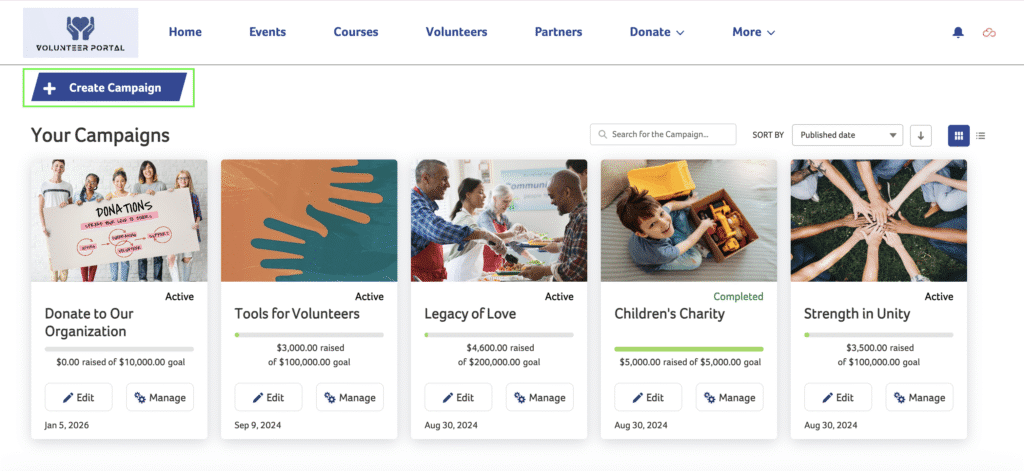Switch to grid view layout

coord(958,135)
